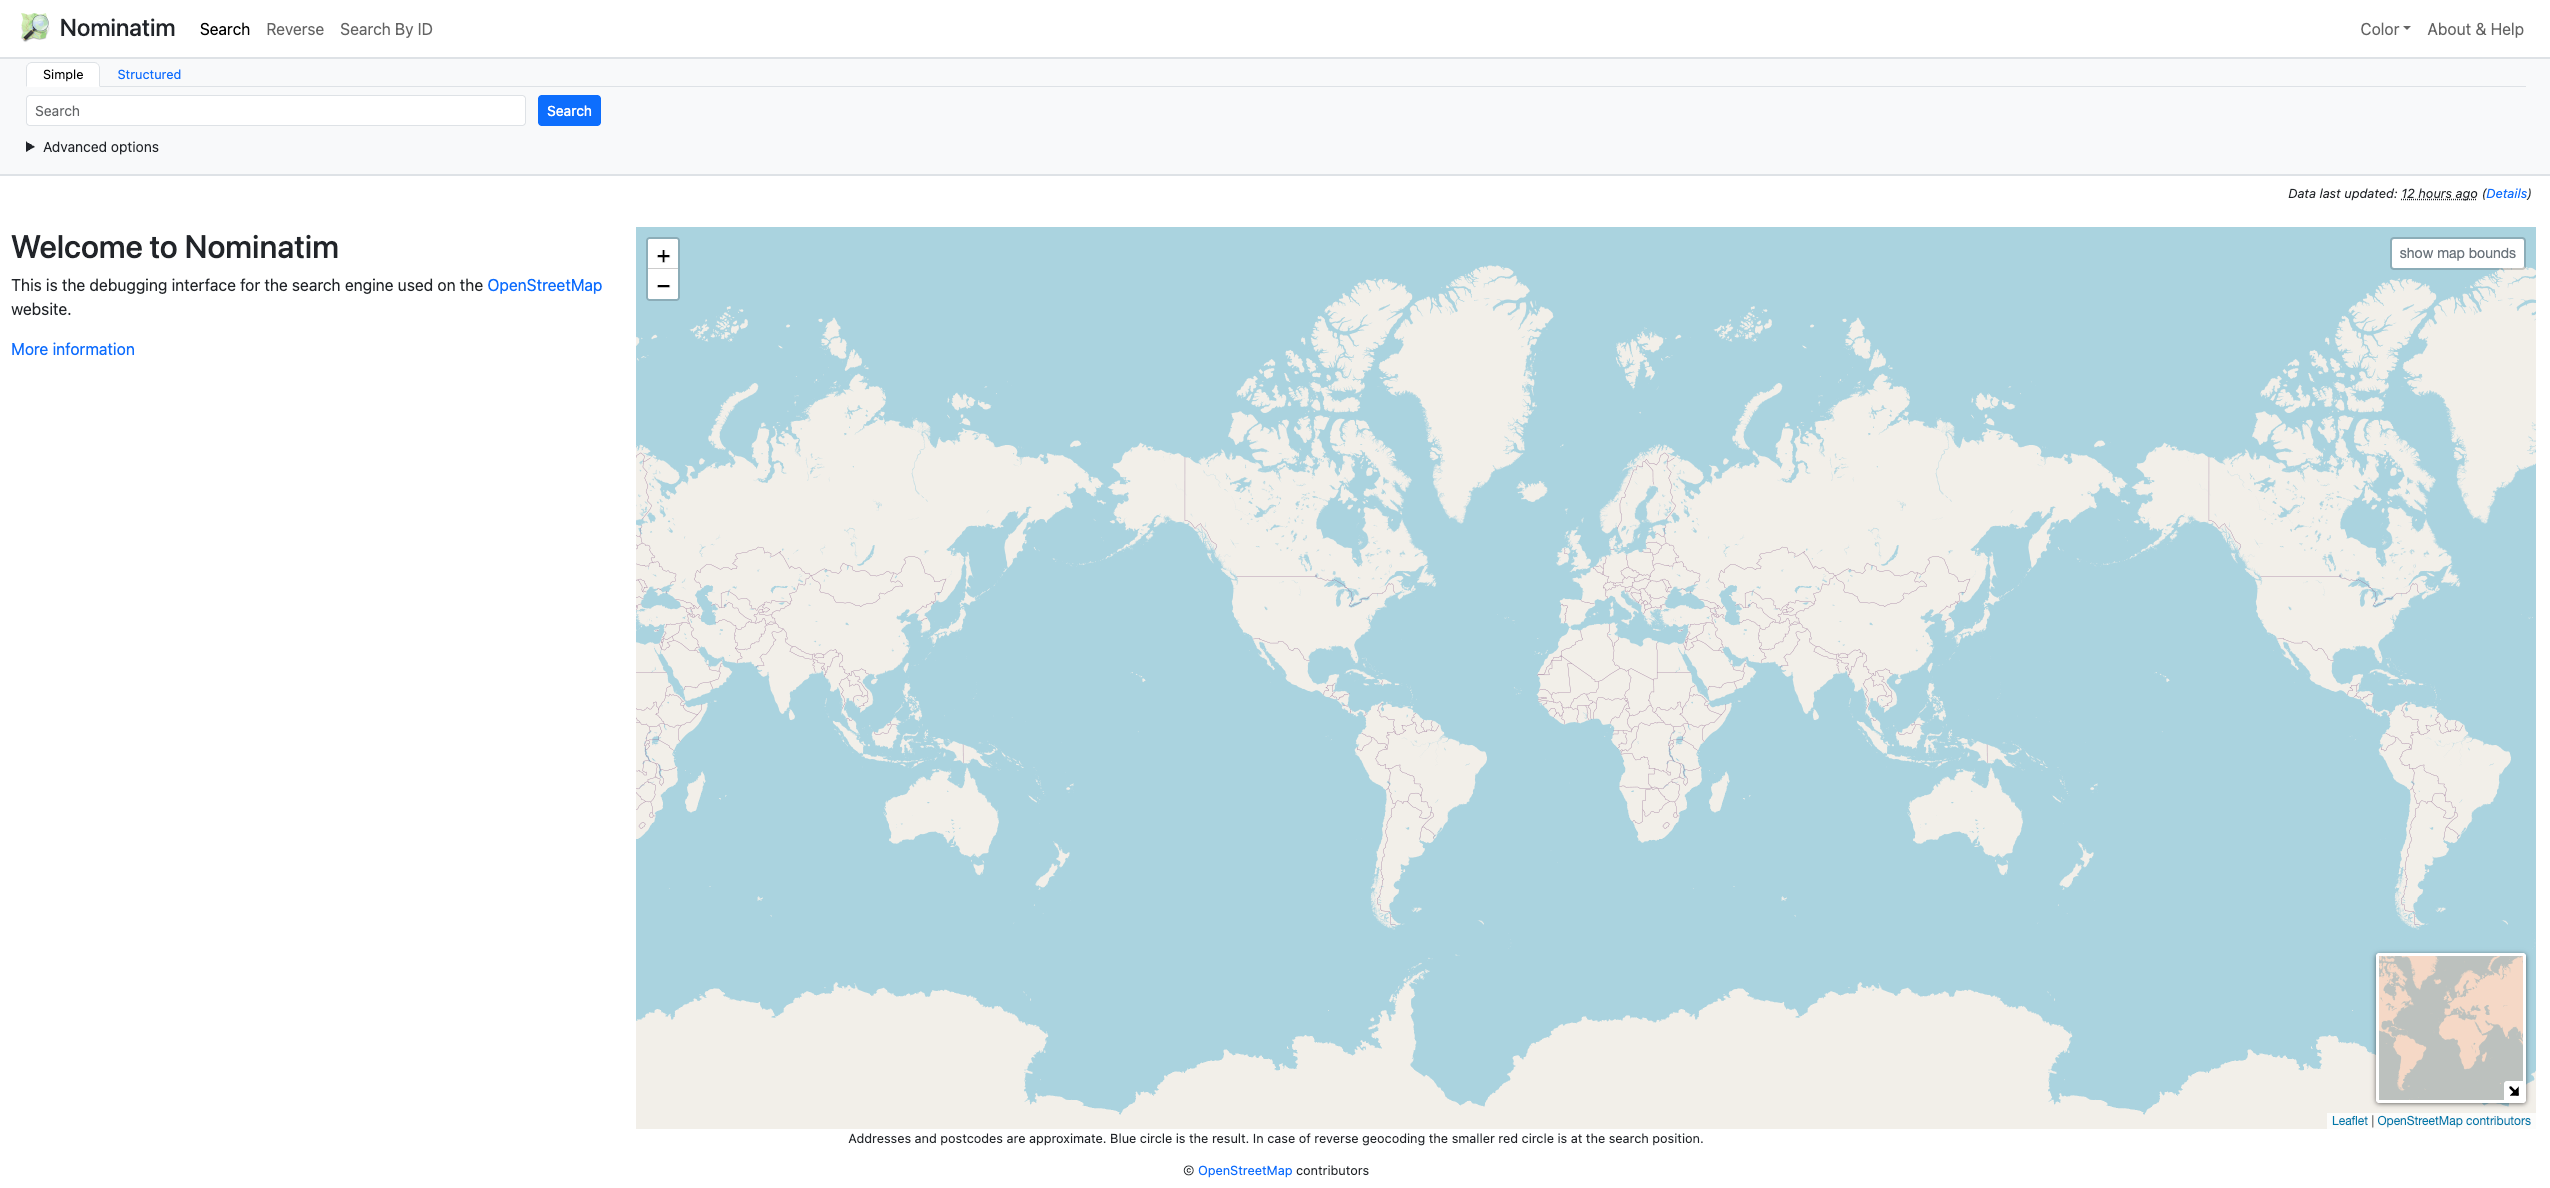
Task: Switch to the Structured search tab
Action: pyautogui.click(x=149, y=74)
